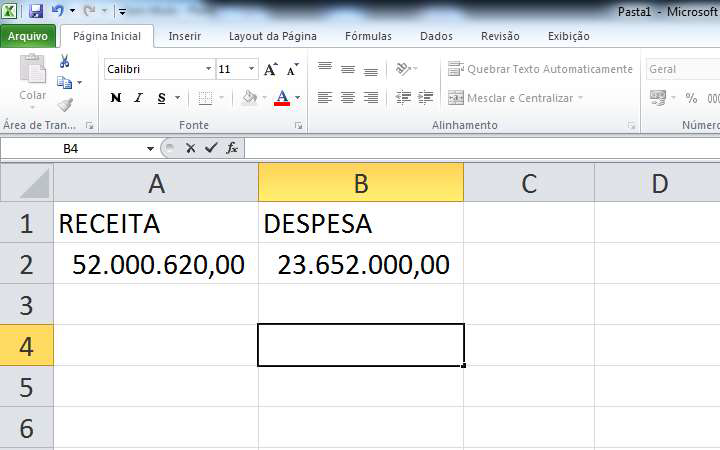The height and width of the screenshot is (450, 720).
Task: Click the Cut scissors icon
Action: (x=64, y=61)
